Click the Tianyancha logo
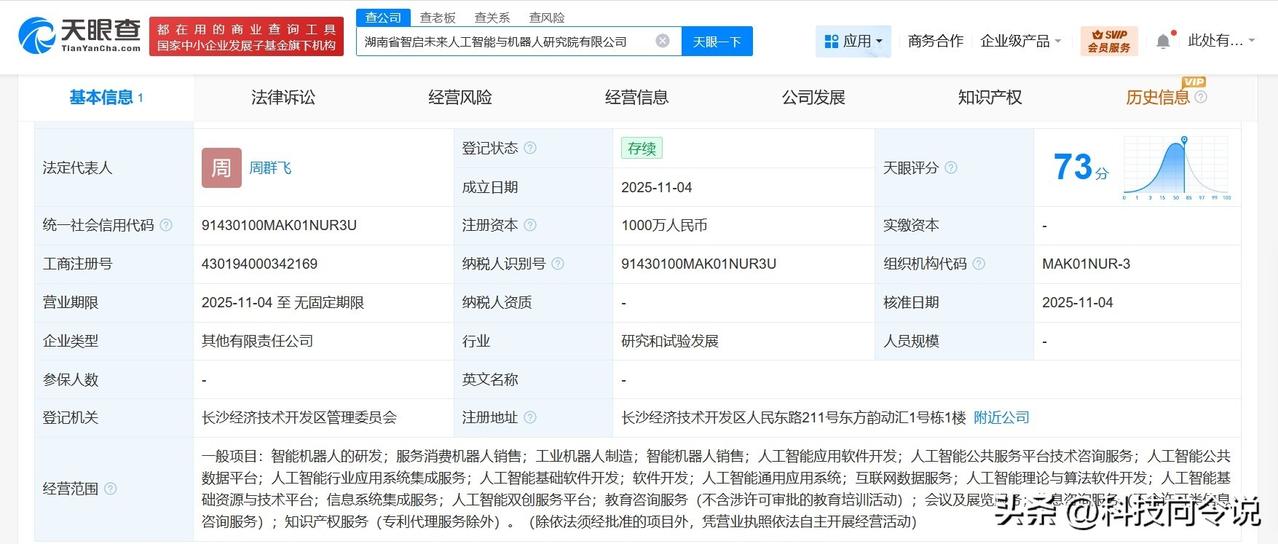 tap(78, 35)
